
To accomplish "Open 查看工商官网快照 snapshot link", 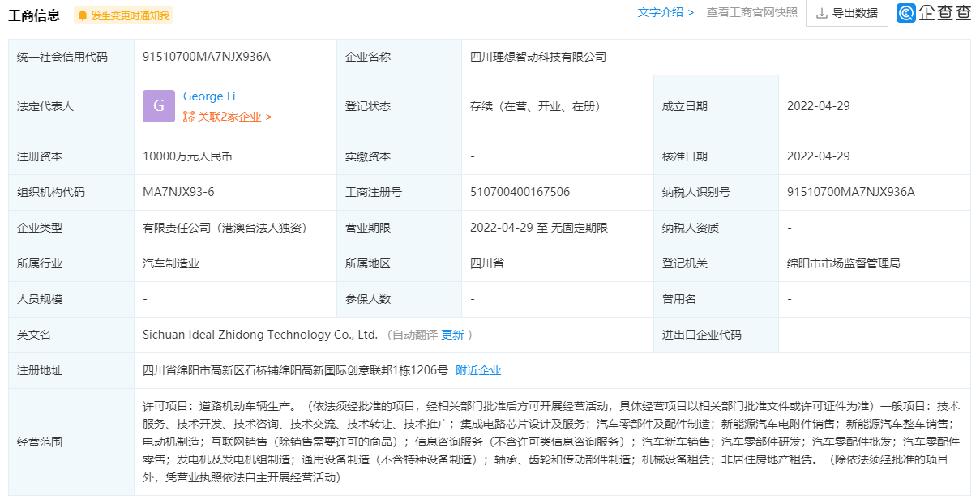I will click(x=751, y=13).
